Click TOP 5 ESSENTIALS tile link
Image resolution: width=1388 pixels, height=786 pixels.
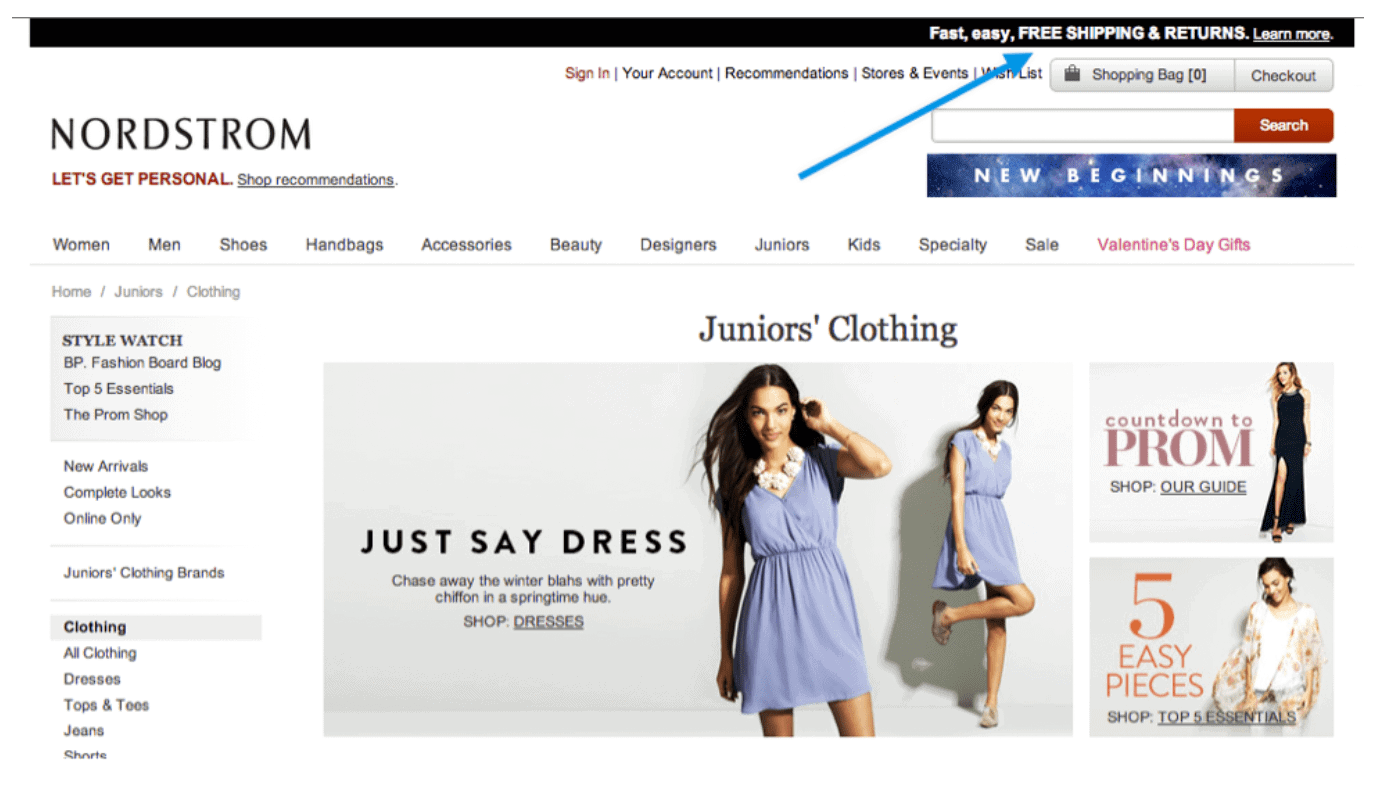coord(1226,717)
